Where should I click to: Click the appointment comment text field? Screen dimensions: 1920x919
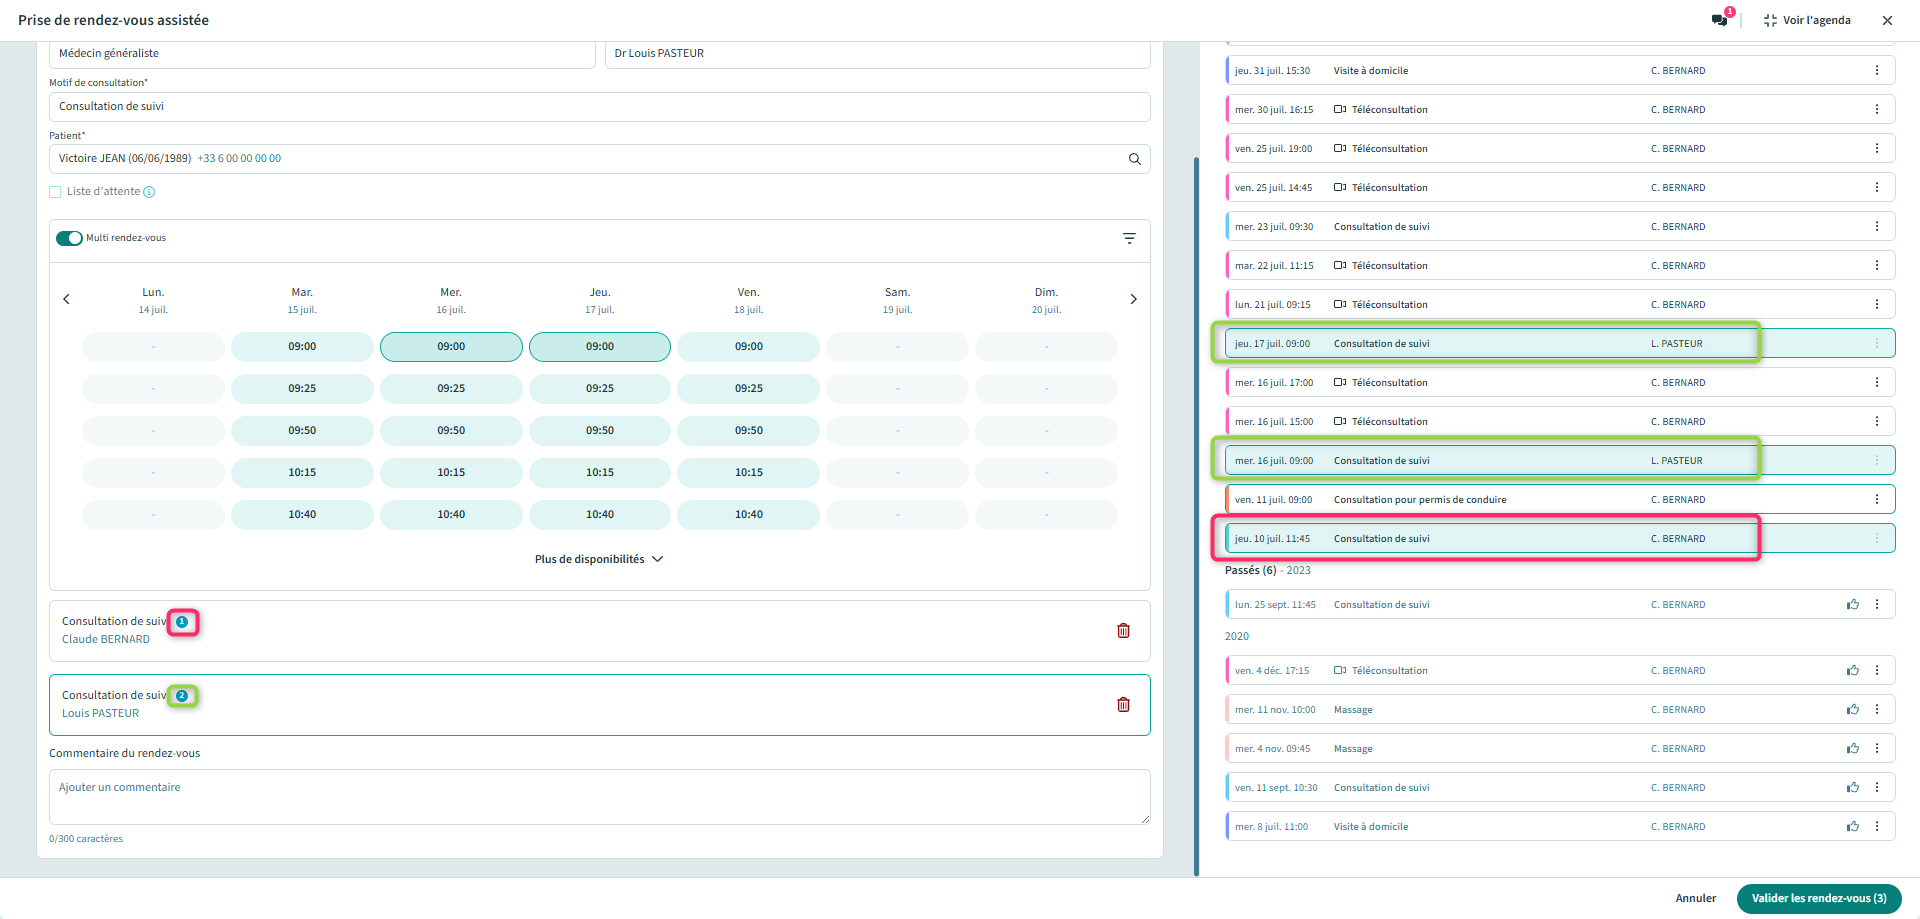click(599, 796)
